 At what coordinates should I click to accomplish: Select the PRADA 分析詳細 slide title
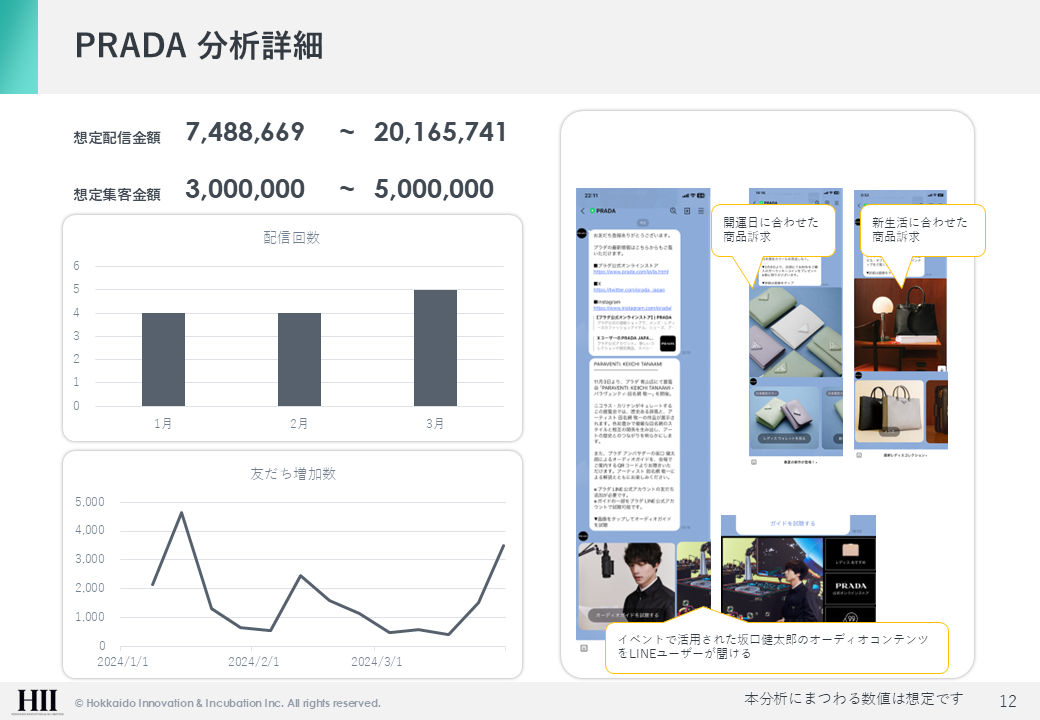point(199,46)
